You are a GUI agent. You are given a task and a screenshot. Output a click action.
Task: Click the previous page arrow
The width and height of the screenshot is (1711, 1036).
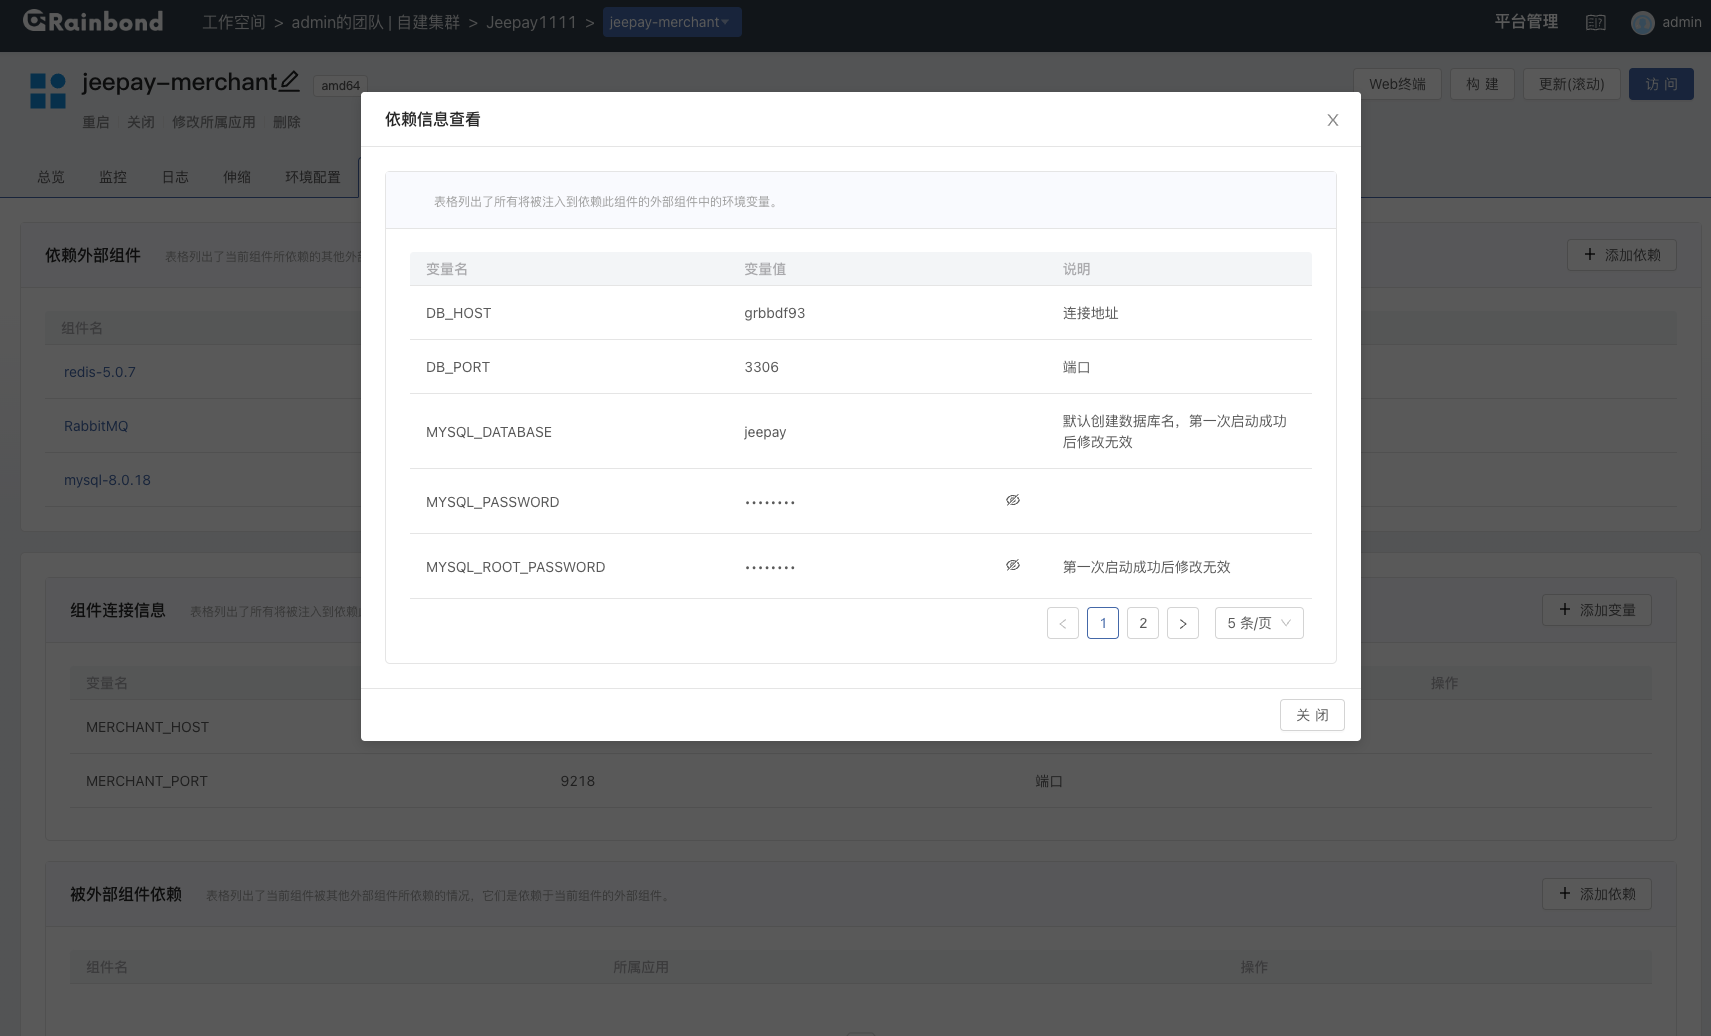1063,623
